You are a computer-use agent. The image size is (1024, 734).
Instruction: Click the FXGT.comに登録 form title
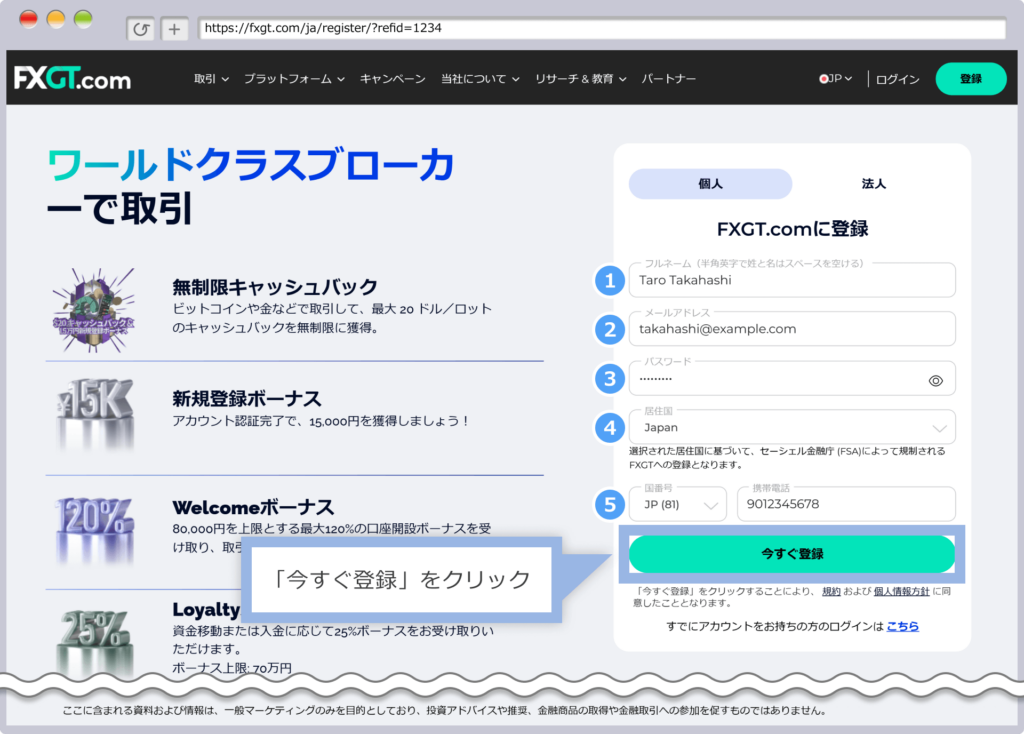click(792, 229)
